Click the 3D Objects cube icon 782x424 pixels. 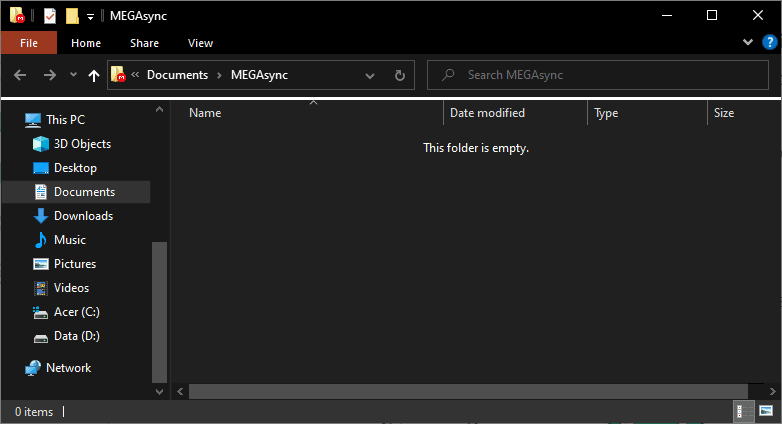tap(40, 144)
